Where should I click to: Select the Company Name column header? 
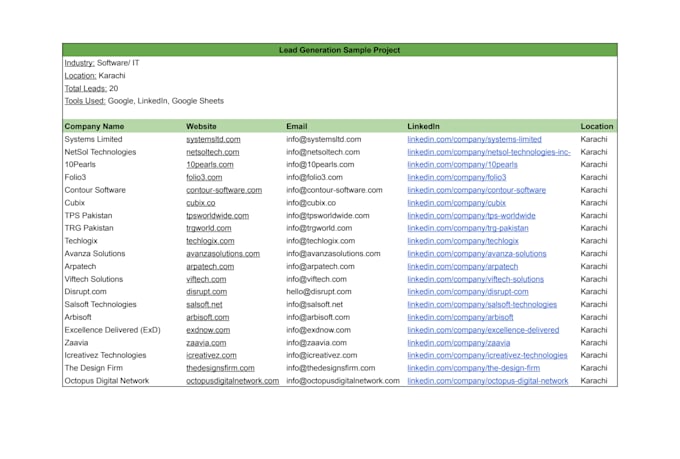coord(94,127)
